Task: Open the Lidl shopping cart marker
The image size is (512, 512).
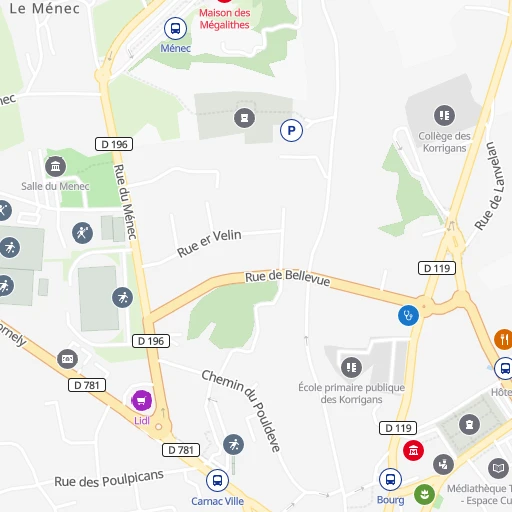Action: [x=142, y=400]
